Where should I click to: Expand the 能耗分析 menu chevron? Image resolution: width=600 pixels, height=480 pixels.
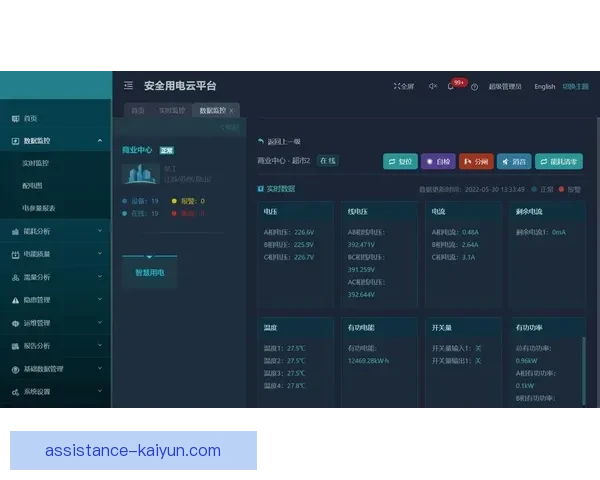[x=100, y=230]
